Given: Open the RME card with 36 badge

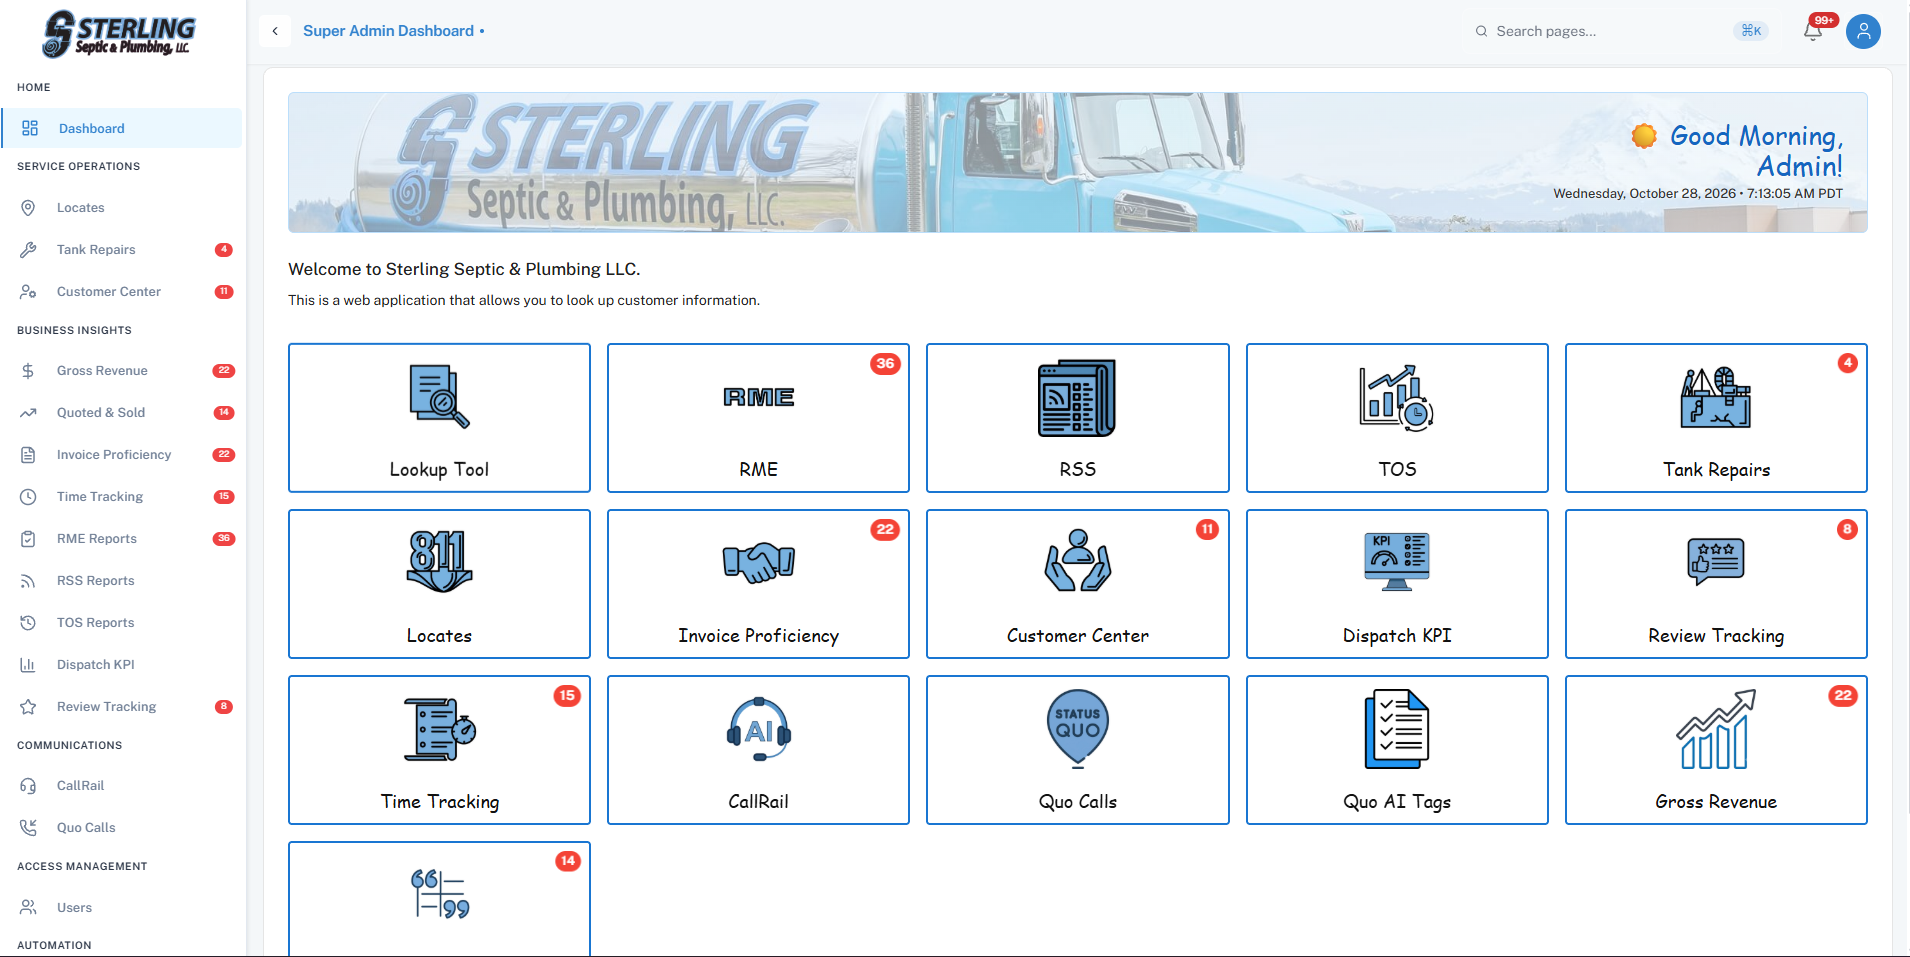Looking at the screenshot, I should click(x=758, y=418).
